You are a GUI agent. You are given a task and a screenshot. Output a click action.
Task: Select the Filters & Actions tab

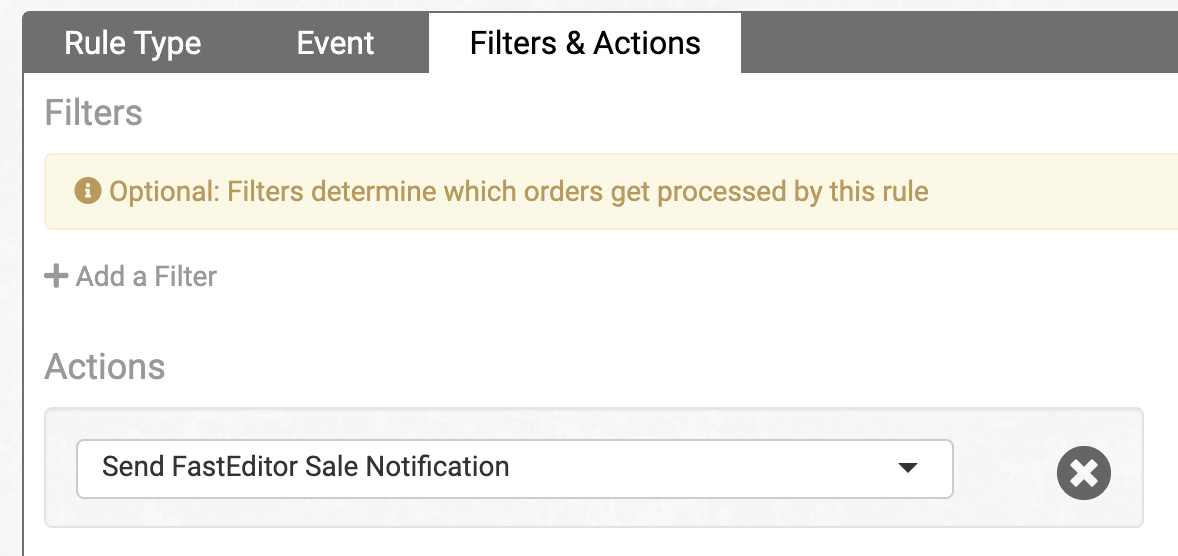(x=585, y=44)
